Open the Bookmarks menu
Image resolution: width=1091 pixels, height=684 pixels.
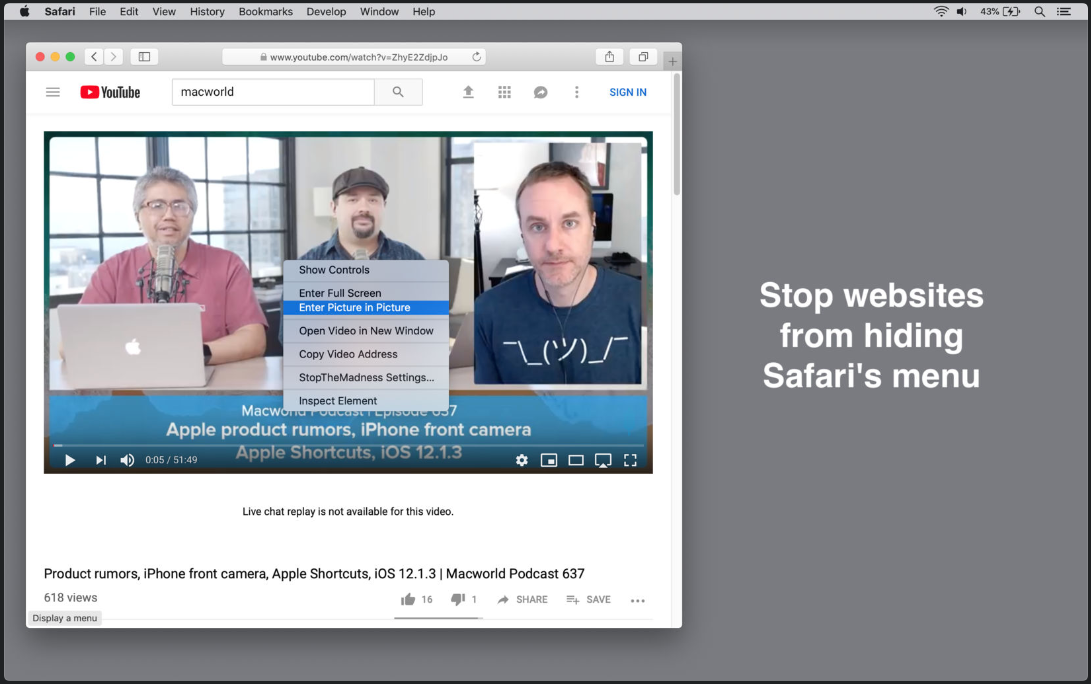(x=266, y=11)
